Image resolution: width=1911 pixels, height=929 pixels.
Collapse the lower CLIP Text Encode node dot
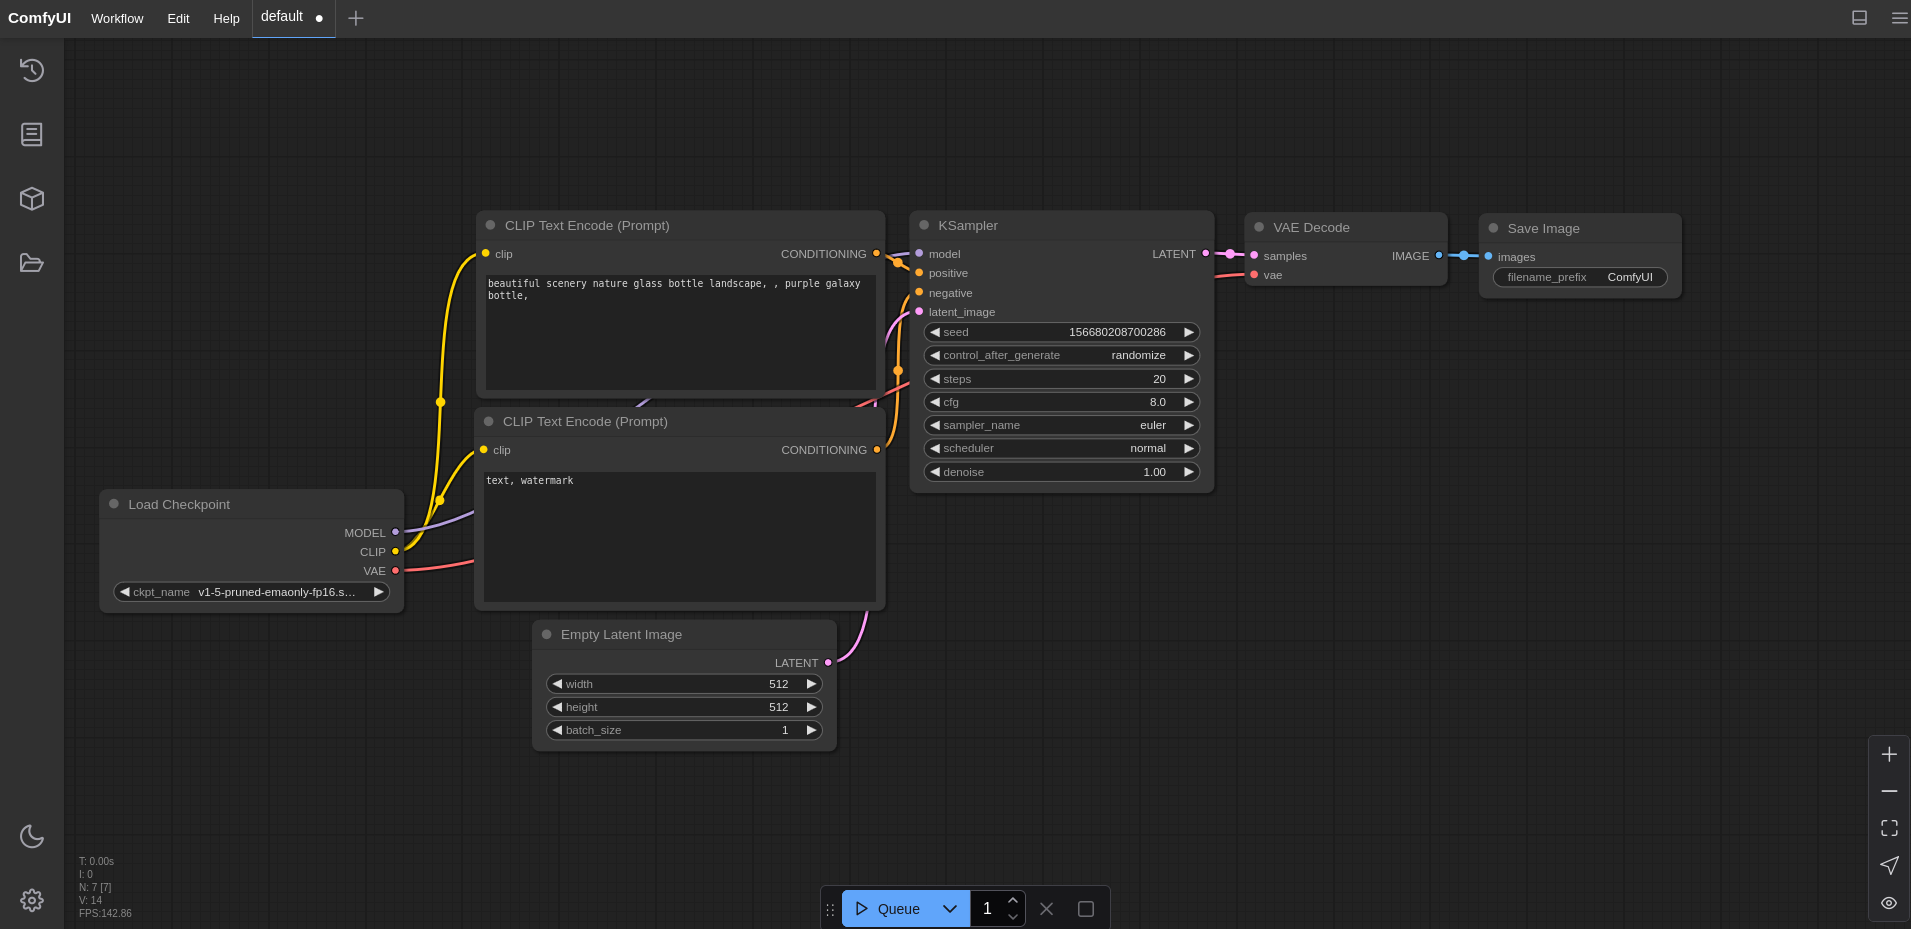[x=488, y=421]
